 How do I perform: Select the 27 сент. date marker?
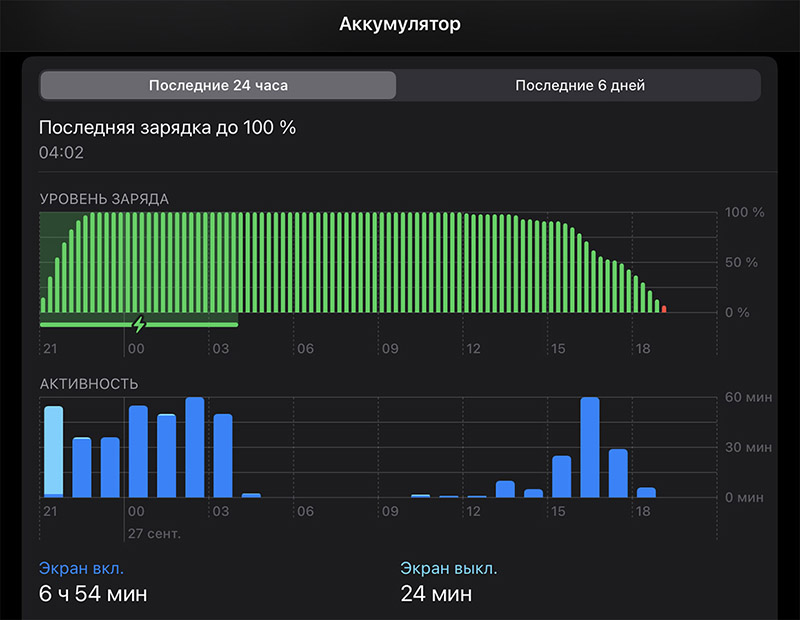click(x=154, y=534)
